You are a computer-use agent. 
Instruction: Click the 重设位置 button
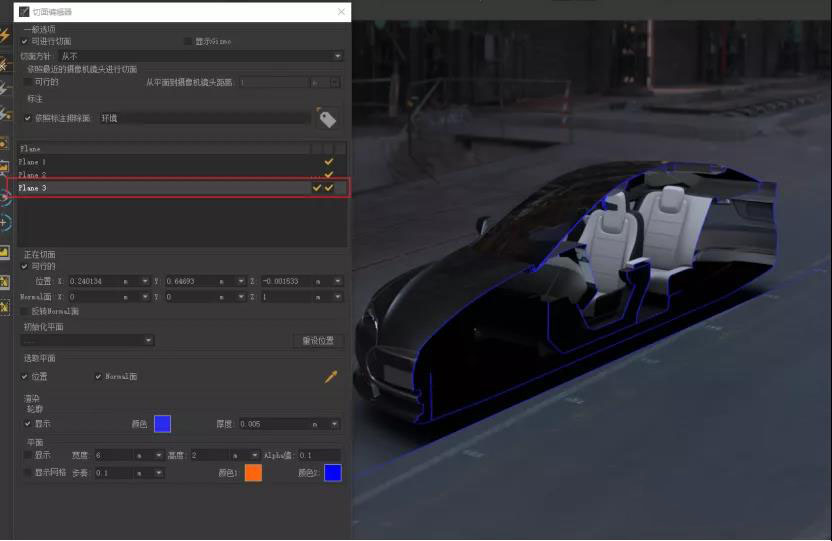point(320,340)
